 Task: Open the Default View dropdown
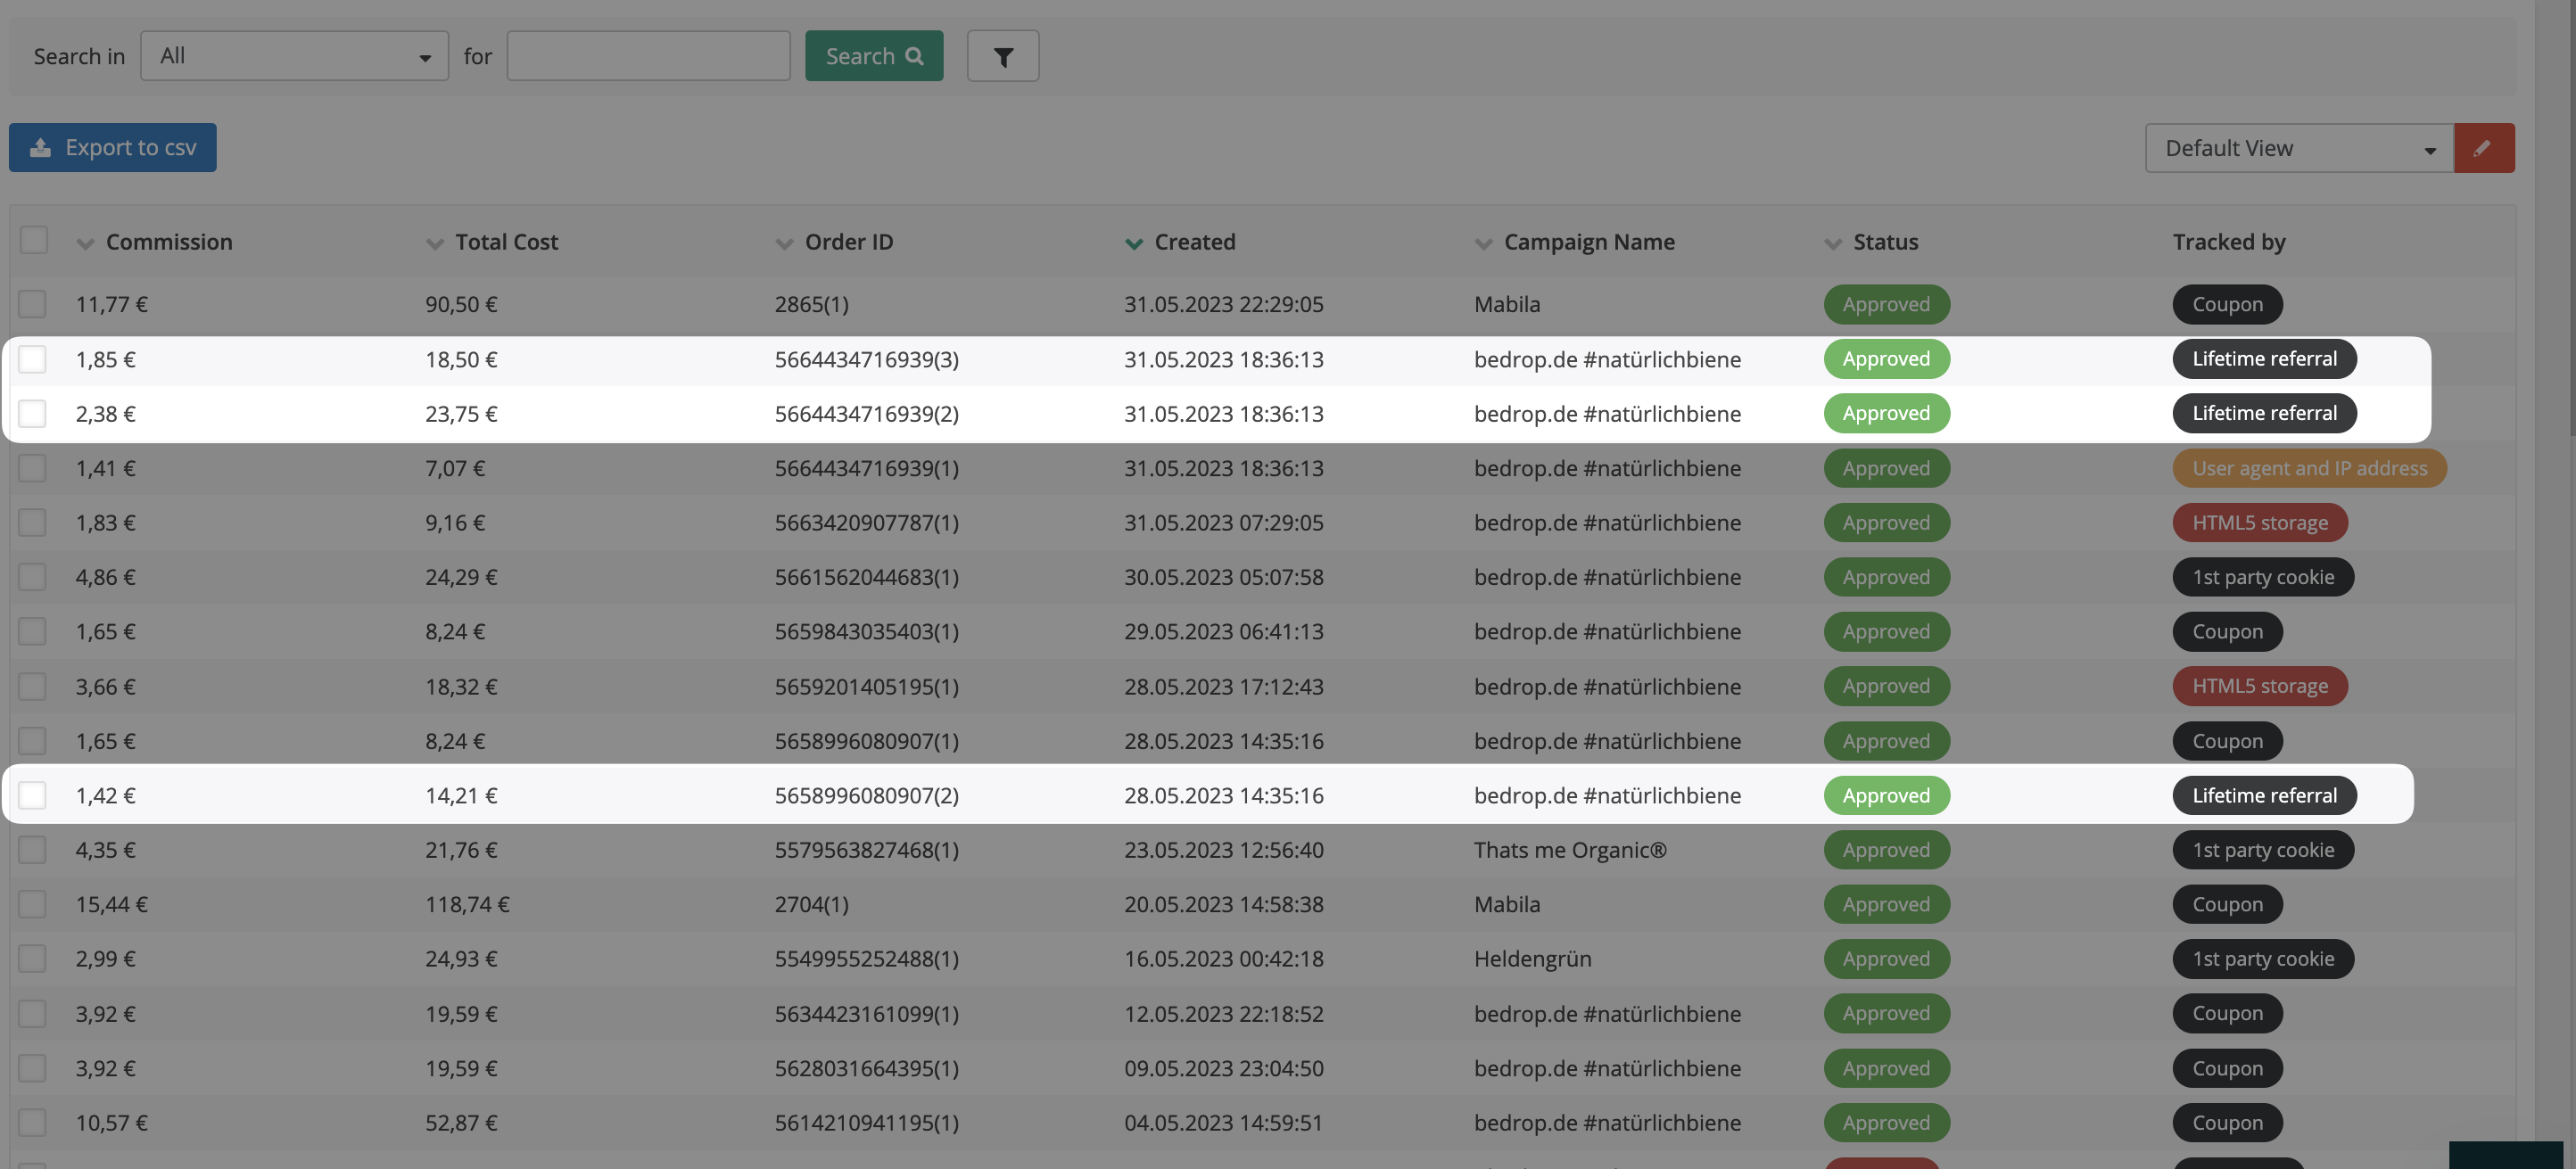pos(2299,148)
